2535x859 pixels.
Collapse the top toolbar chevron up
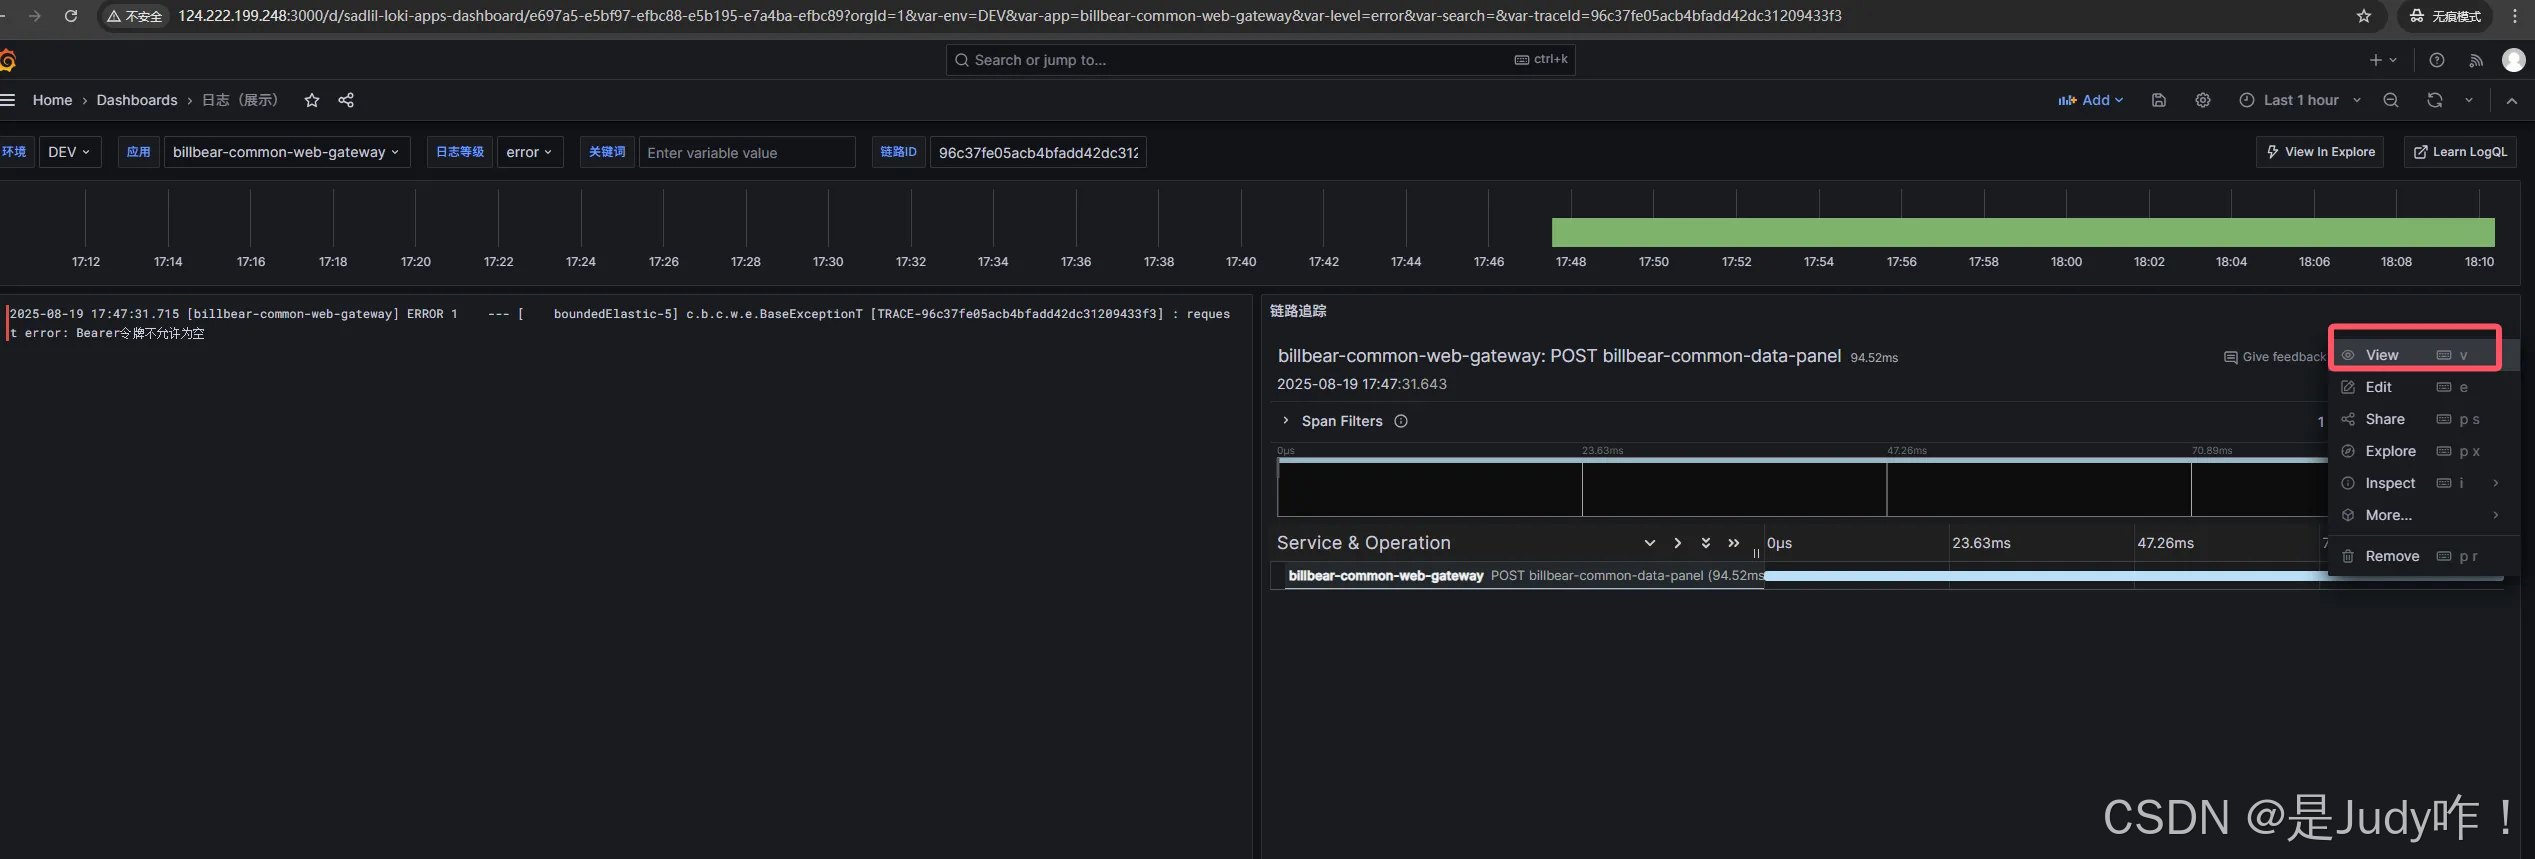(2512, 100)
